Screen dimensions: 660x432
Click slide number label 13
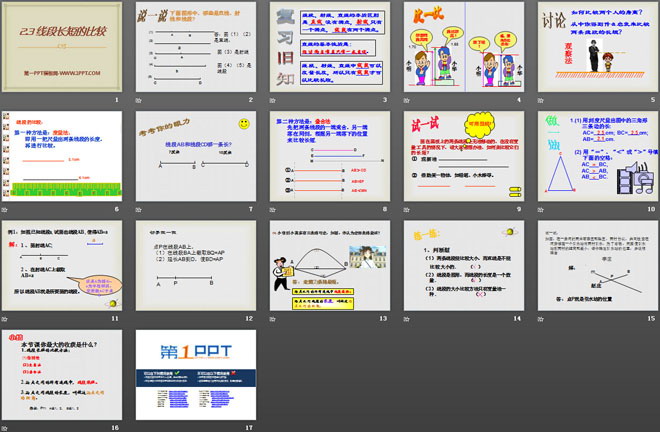[383, 318]
